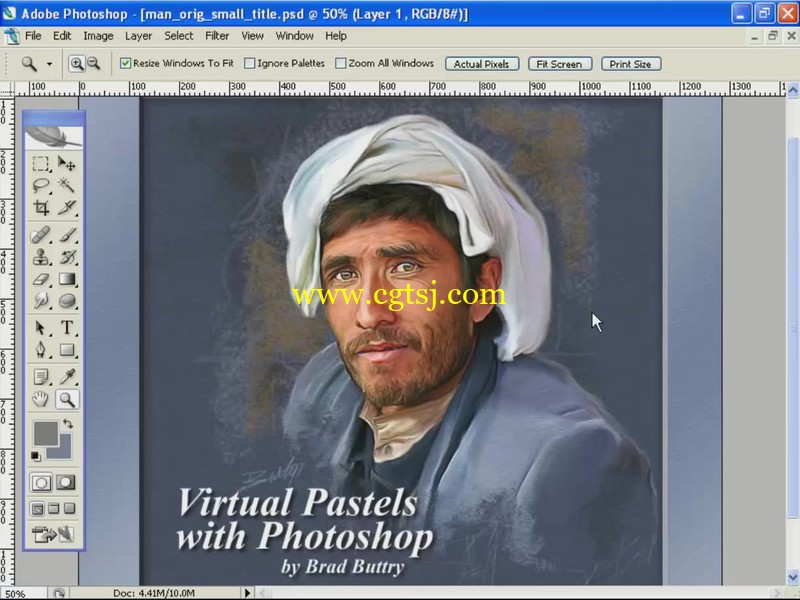Set Full Screen Mode with Menu Bar
Image resolution: width=800 pixels, height=600 pixels.
coord(54,509)
